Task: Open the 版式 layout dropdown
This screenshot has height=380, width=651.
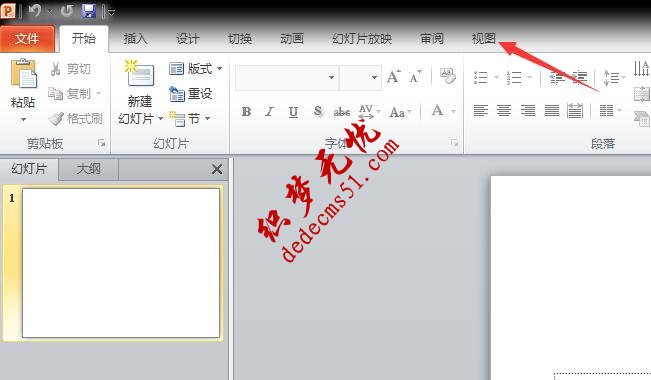Action: (195, 69)
